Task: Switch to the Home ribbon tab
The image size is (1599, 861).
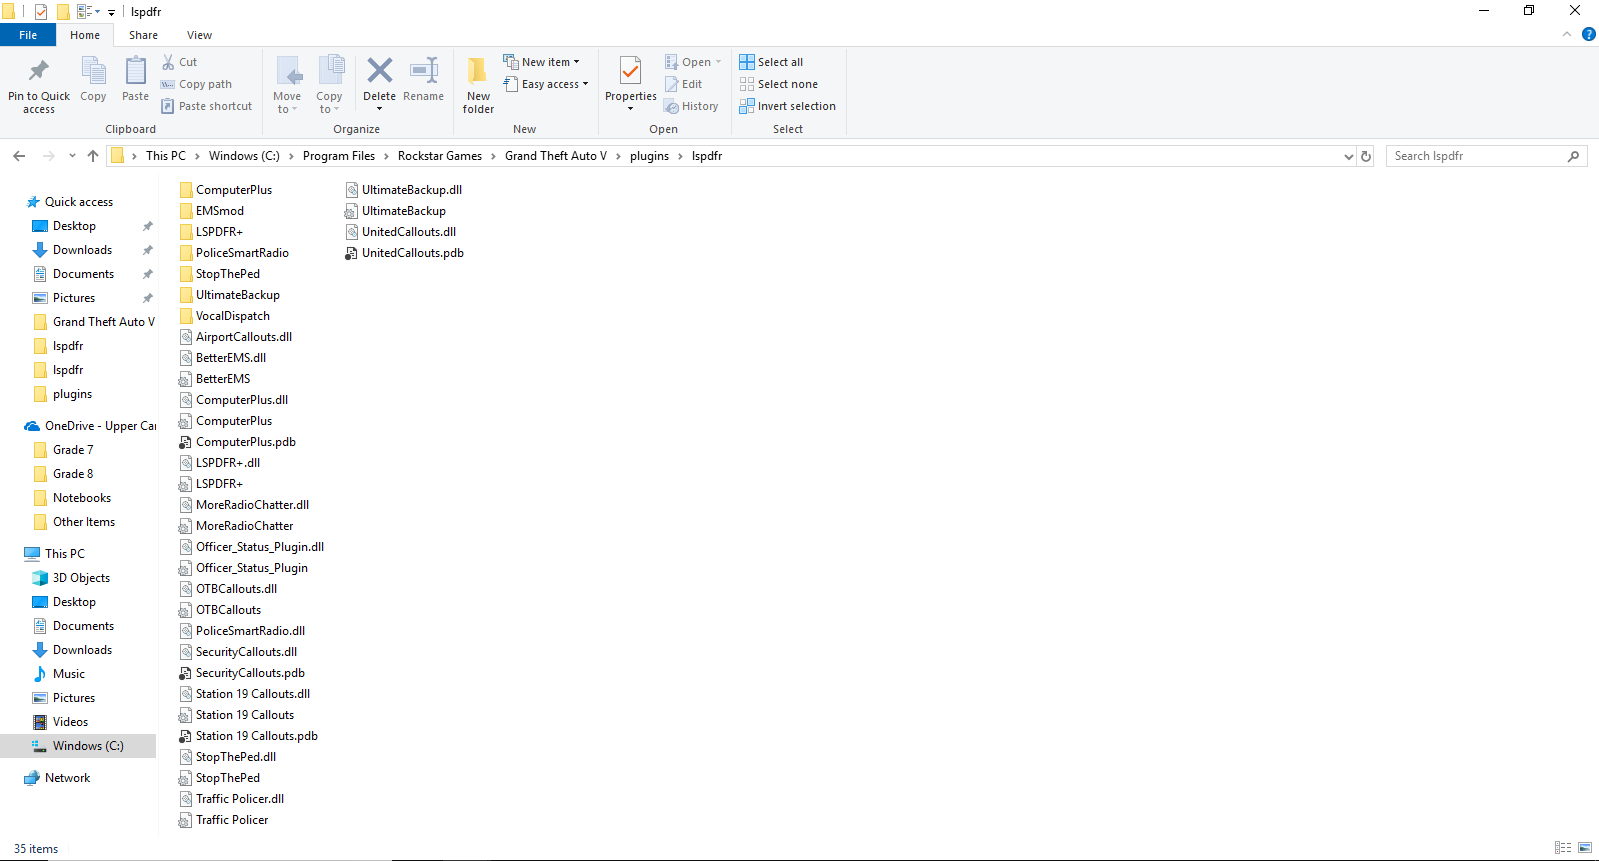Action: (85, 35)
